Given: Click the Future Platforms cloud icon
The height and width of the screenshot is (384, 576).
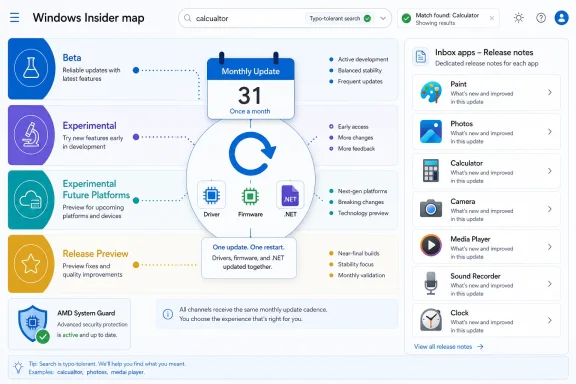Looking at the screenshot, I should (x=31, y=200).
